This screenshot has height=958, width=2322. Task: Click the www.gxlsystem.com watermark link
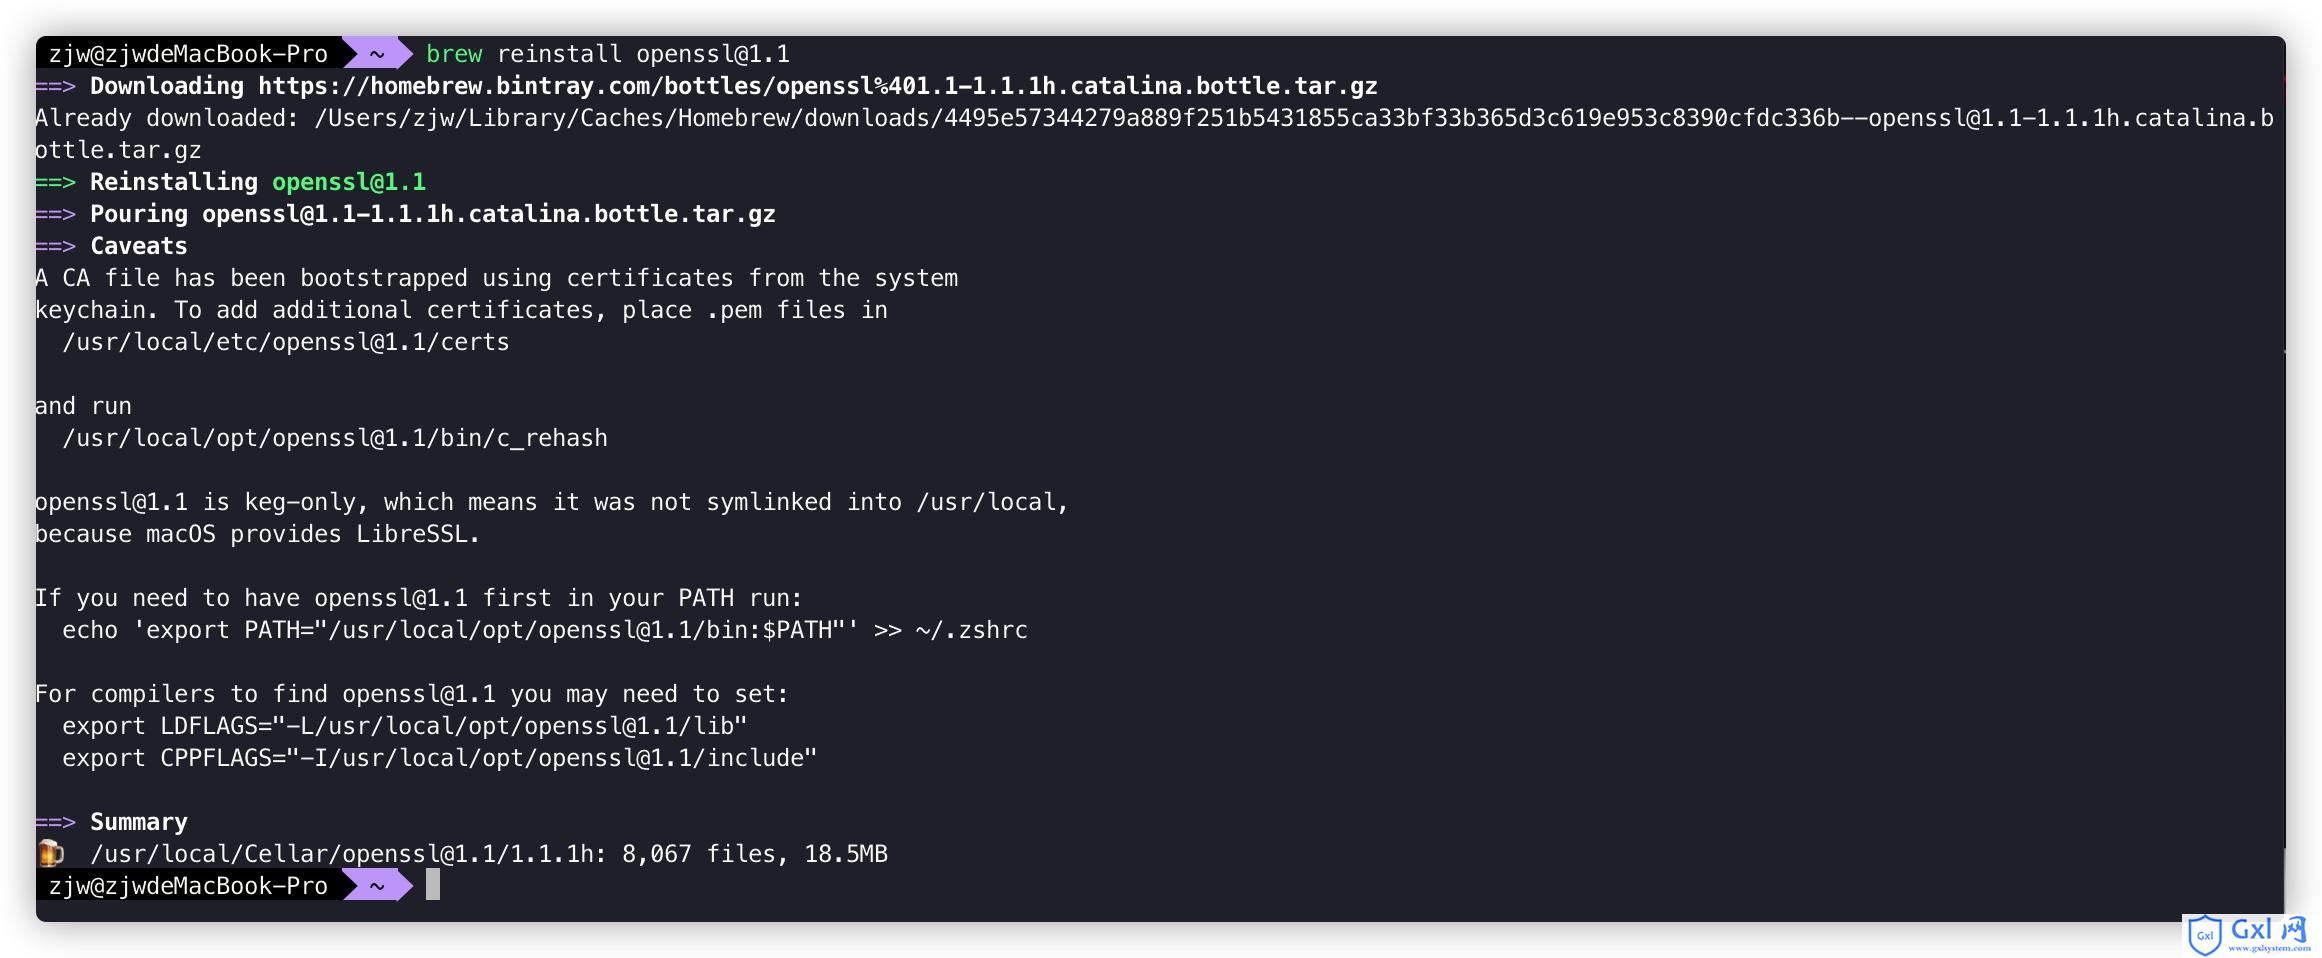(x=2269, y=948)
